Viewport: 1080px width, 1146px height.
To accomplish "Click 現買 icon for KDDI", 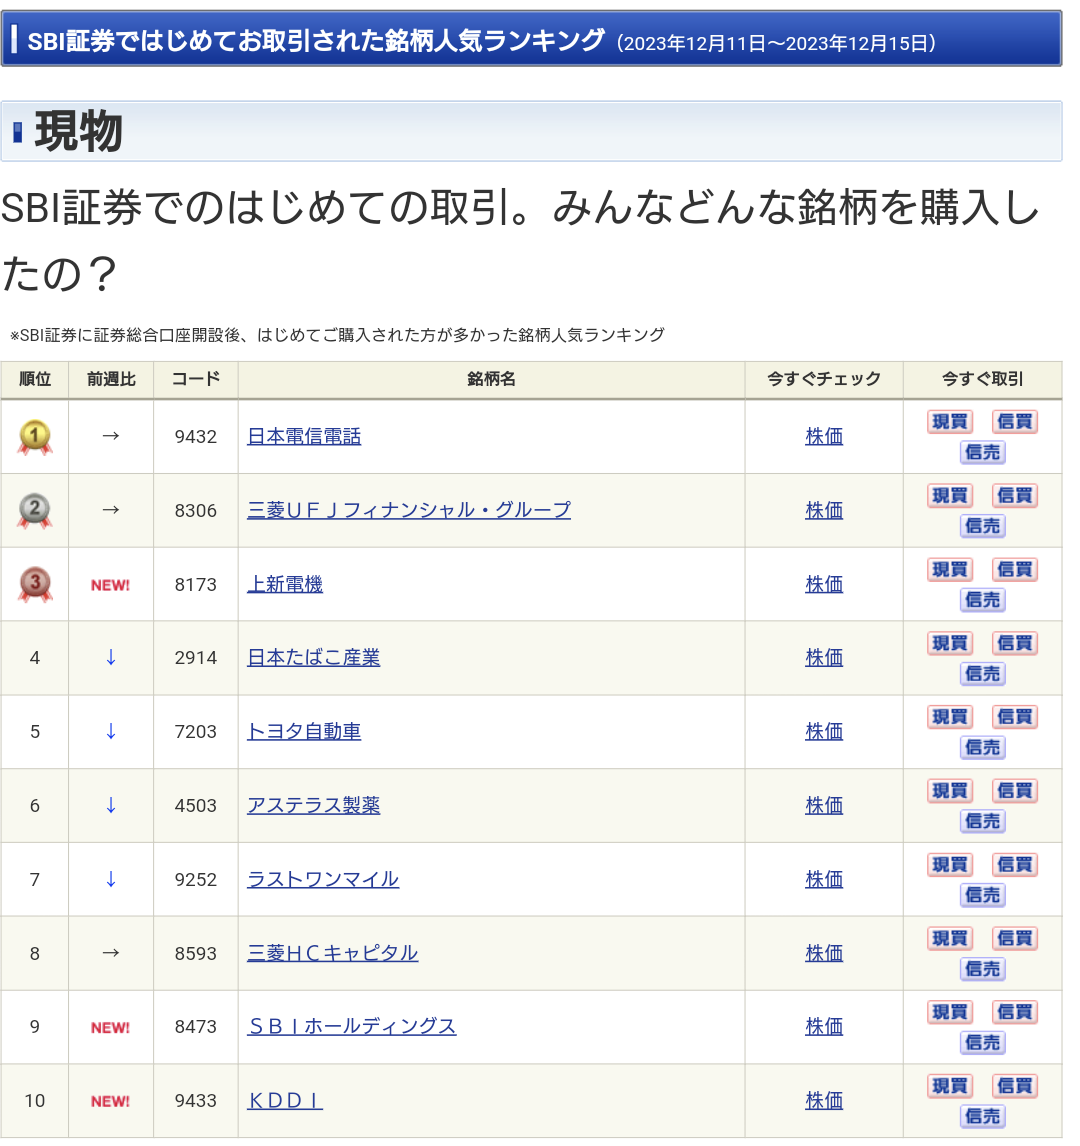I will pos(950,1086).
